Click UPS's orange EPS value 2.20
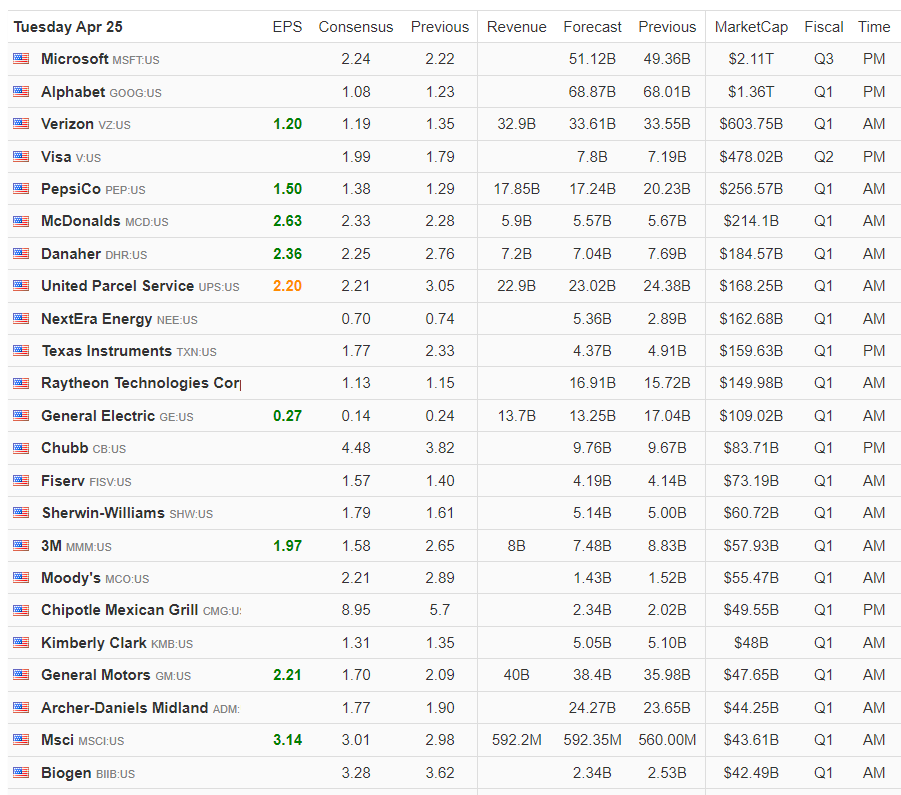901x795 pixels. click(x=287, y=286)
